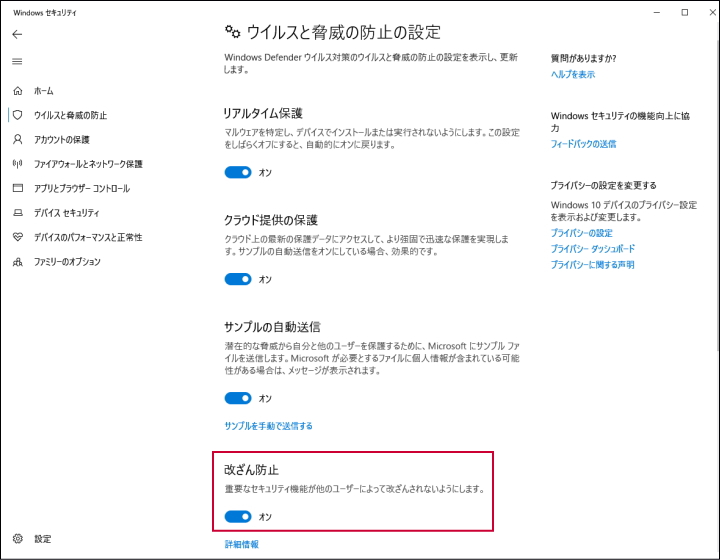Open アカウントの保護 person icon
The image size is (720, 560).
coord(17,140)
